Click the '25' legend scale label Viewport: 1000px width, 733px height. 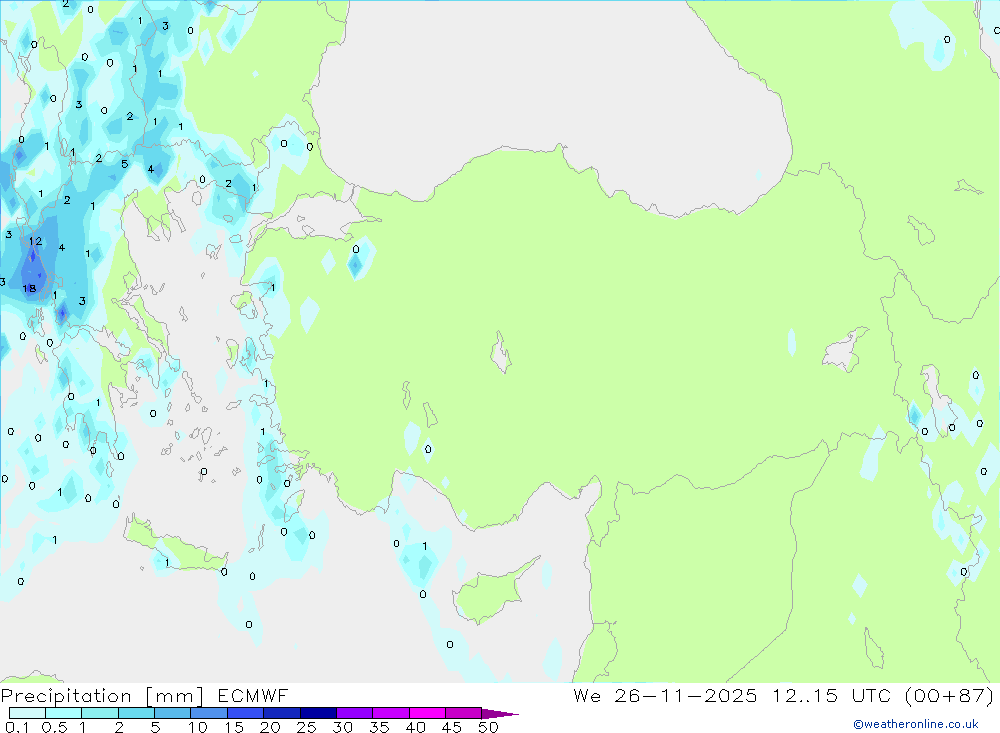tap(307, 727)
